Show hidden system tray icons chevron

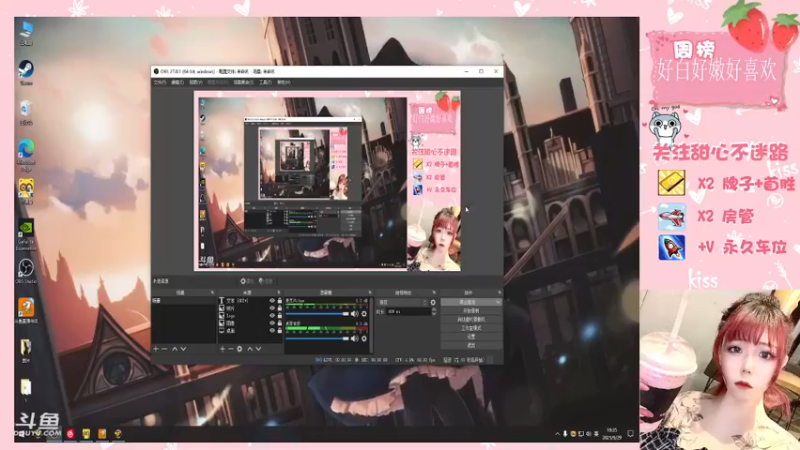coord(557,434)
